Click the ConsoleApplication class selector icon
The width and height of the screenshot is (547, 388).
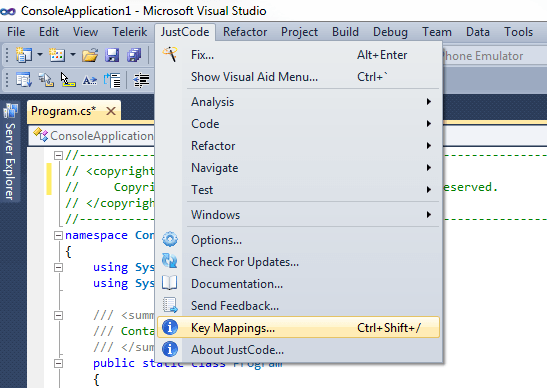[x=41, y=135]
